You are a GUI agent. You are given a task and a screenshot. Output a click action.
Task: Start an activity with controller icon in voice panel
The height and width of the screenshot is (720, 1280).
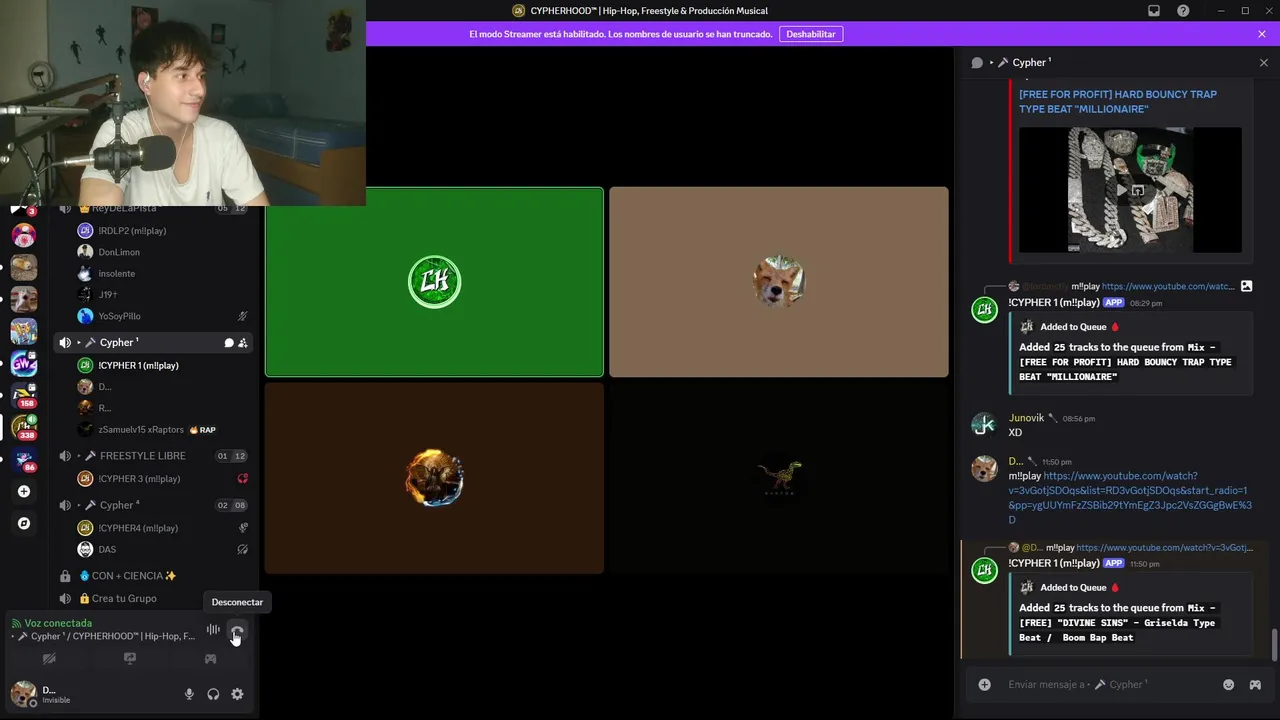(210, 659)
